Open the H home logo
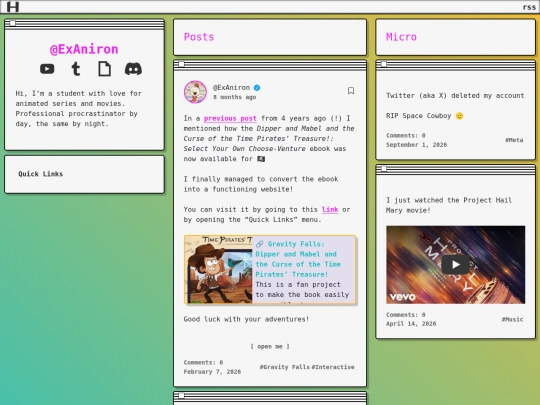 (13, 7)
